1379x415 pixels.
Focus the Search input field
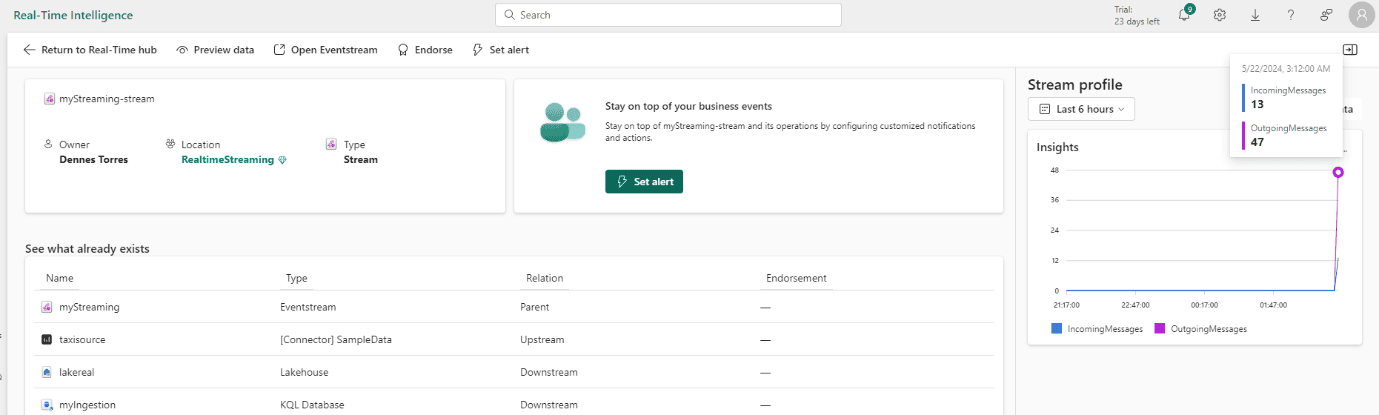point(668,15)
